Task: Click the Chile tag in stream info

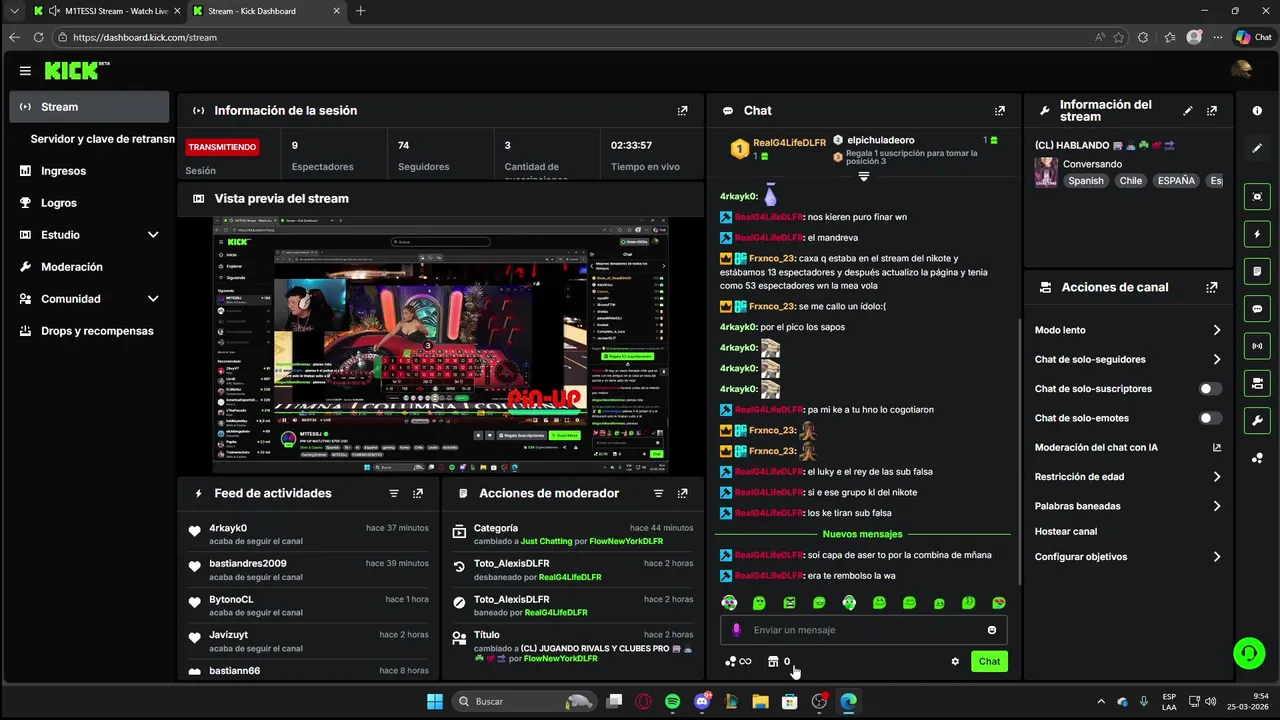Action: coord(1131,181)
